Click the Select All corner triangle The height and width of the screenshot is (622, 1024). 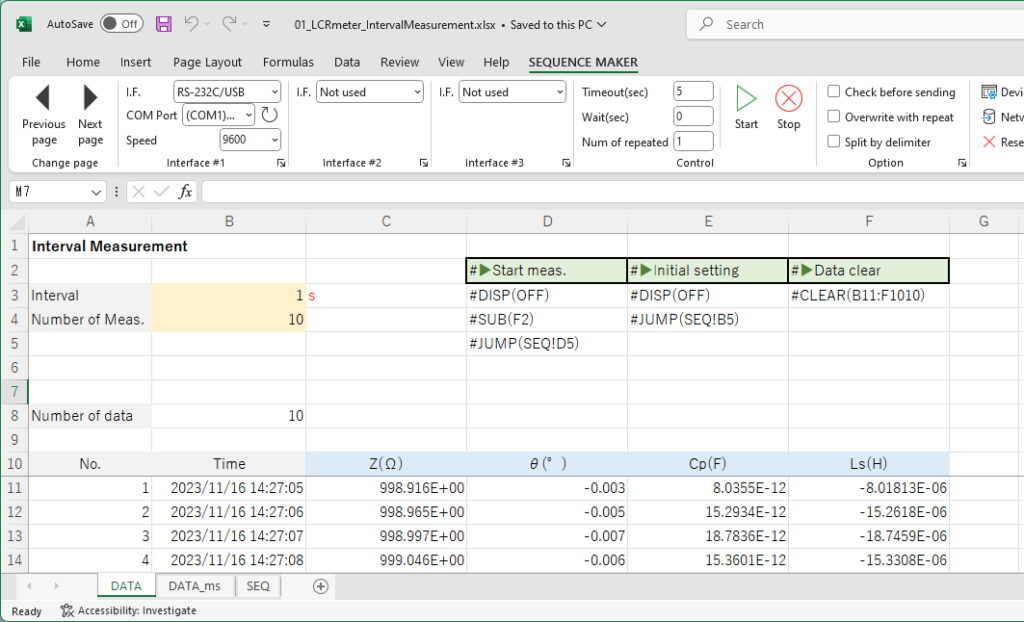(18, 222)
